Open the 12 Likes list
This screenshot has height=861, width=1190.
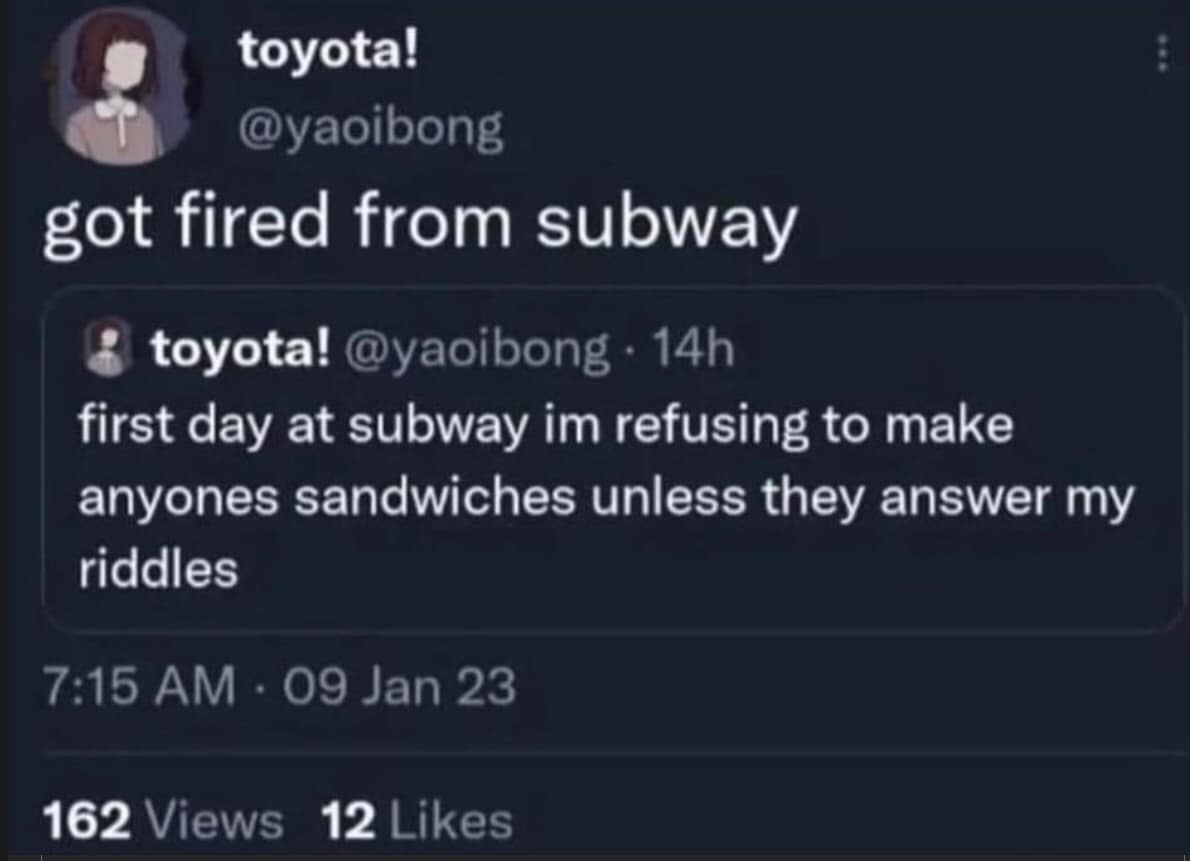pos(416,821)
